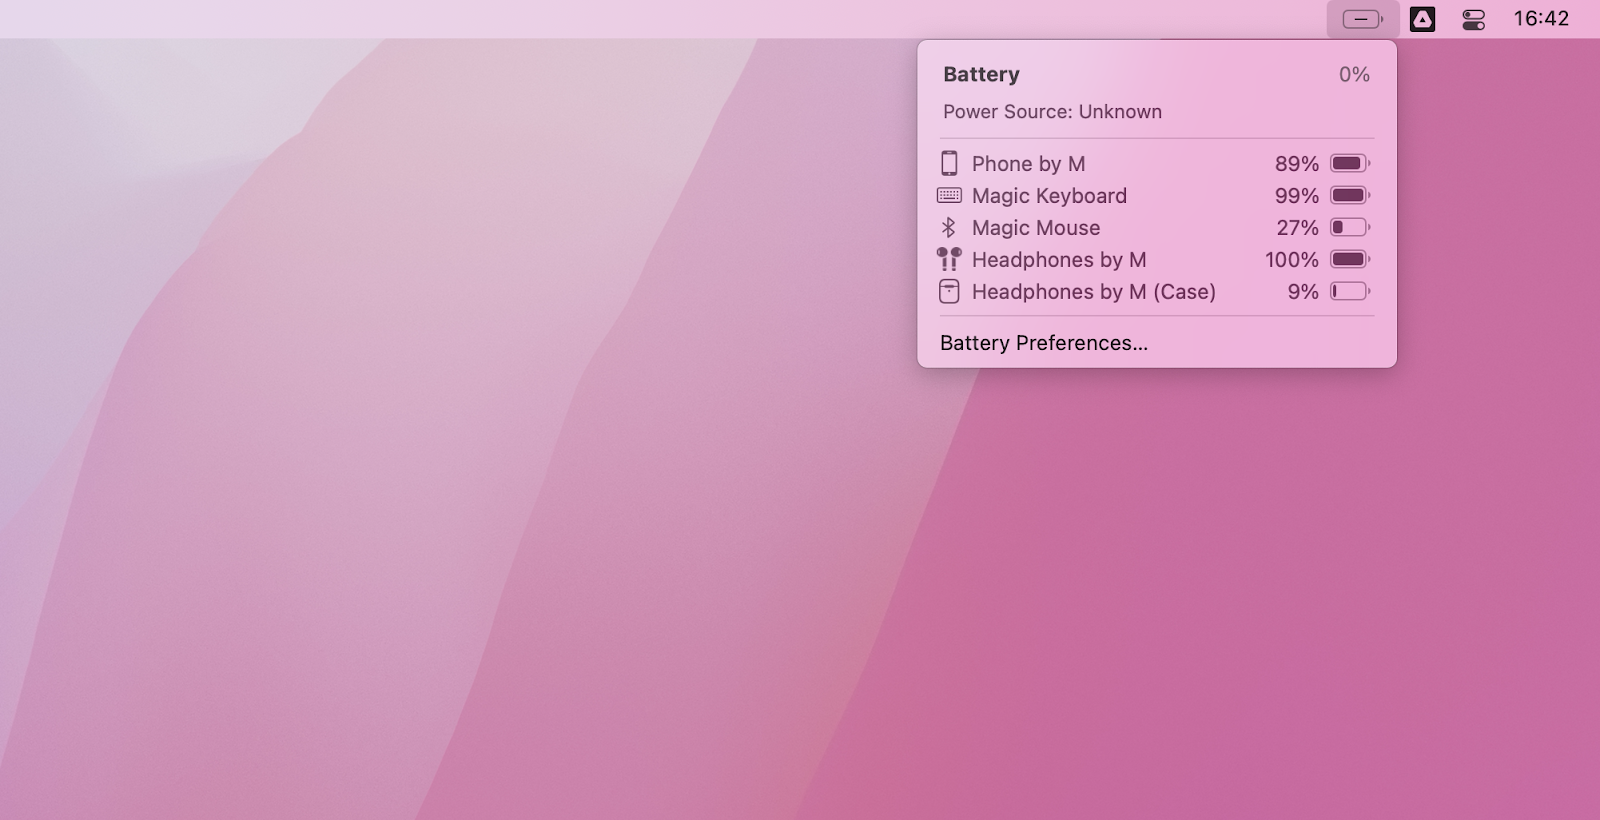Click the 9% value for Headphones Case
Image resolution: width=1600 pixels, height=820 pixels.
pos(1303,292)
